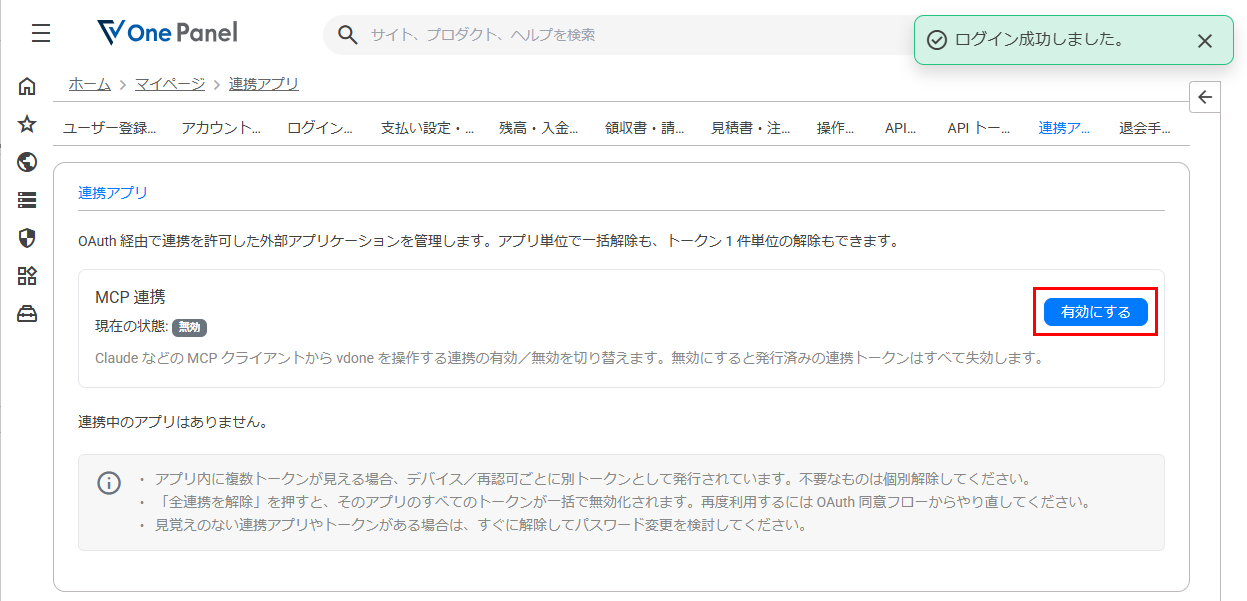
Task: Click the 連携中のアプリはありません text
Action: pos(173,422)
